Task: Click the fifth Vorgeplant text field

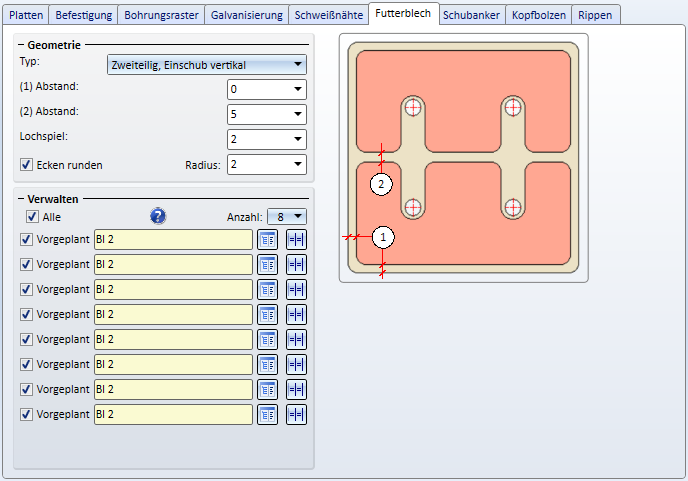Action: (172, 339)
